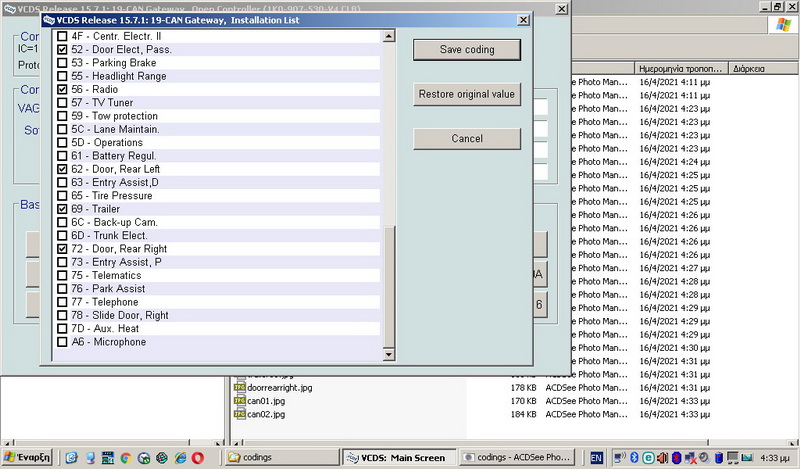
Task: Launch Opera browser from quick launch
Action: tap(198, 458)
